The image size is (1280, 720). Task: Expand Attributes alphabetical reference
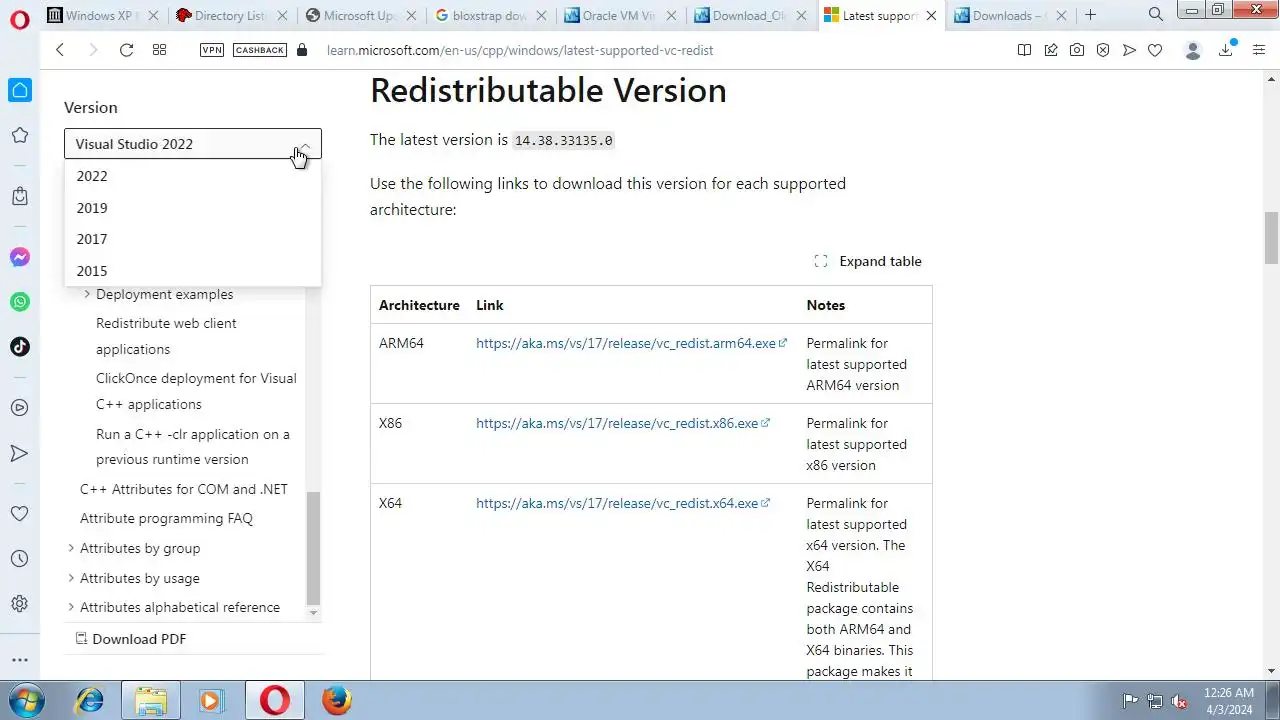pyautogui.click(x=71, y=607)
